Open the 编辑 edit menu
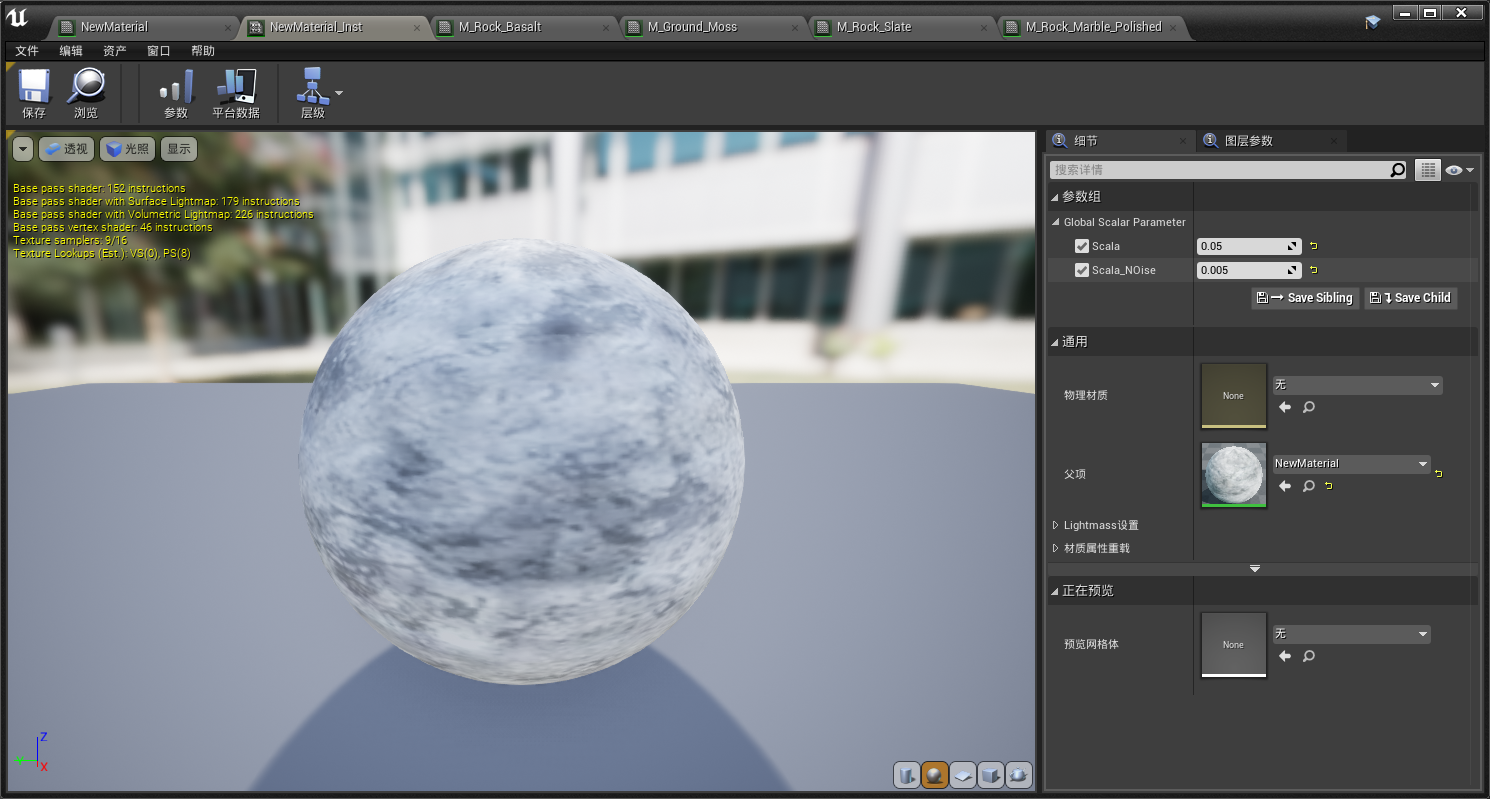 coord(71,51)
